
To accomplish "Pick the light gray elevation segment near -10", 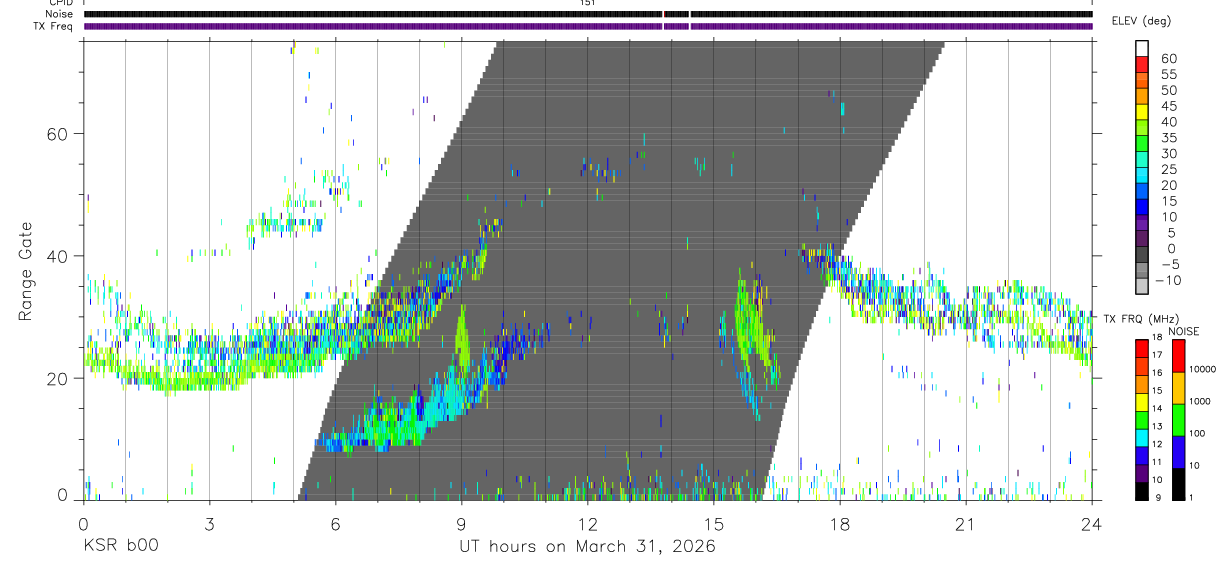I will point(1142,285).
